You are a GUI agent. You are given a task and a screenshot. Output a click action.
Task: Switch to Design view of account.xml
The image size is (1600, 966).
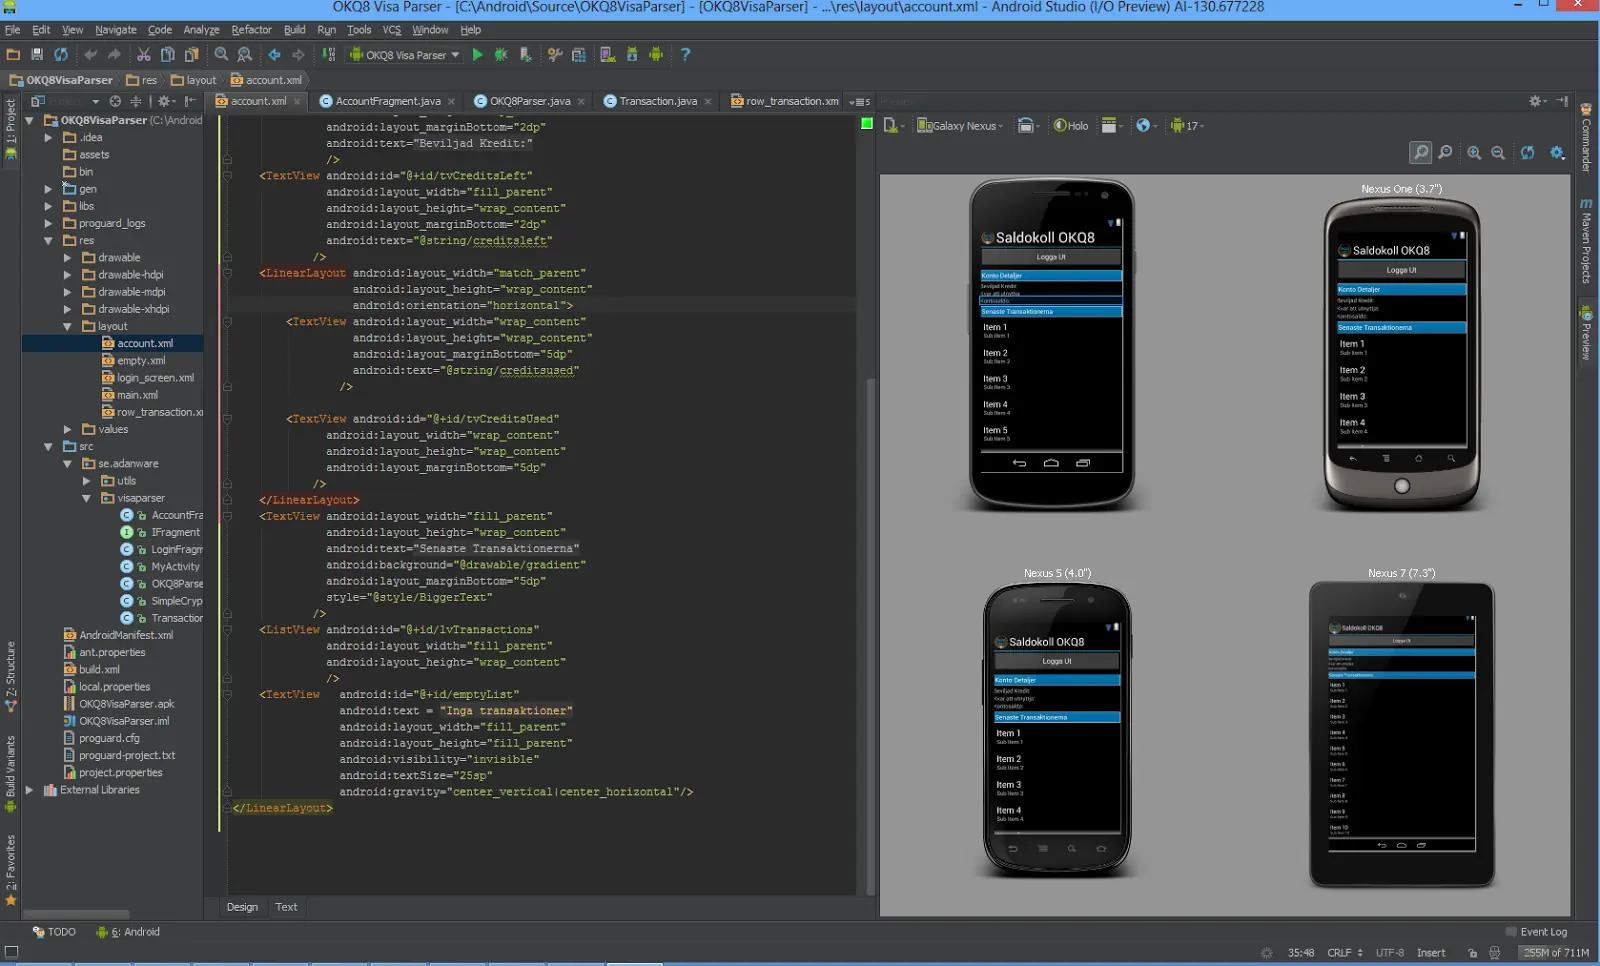[242, 907]
